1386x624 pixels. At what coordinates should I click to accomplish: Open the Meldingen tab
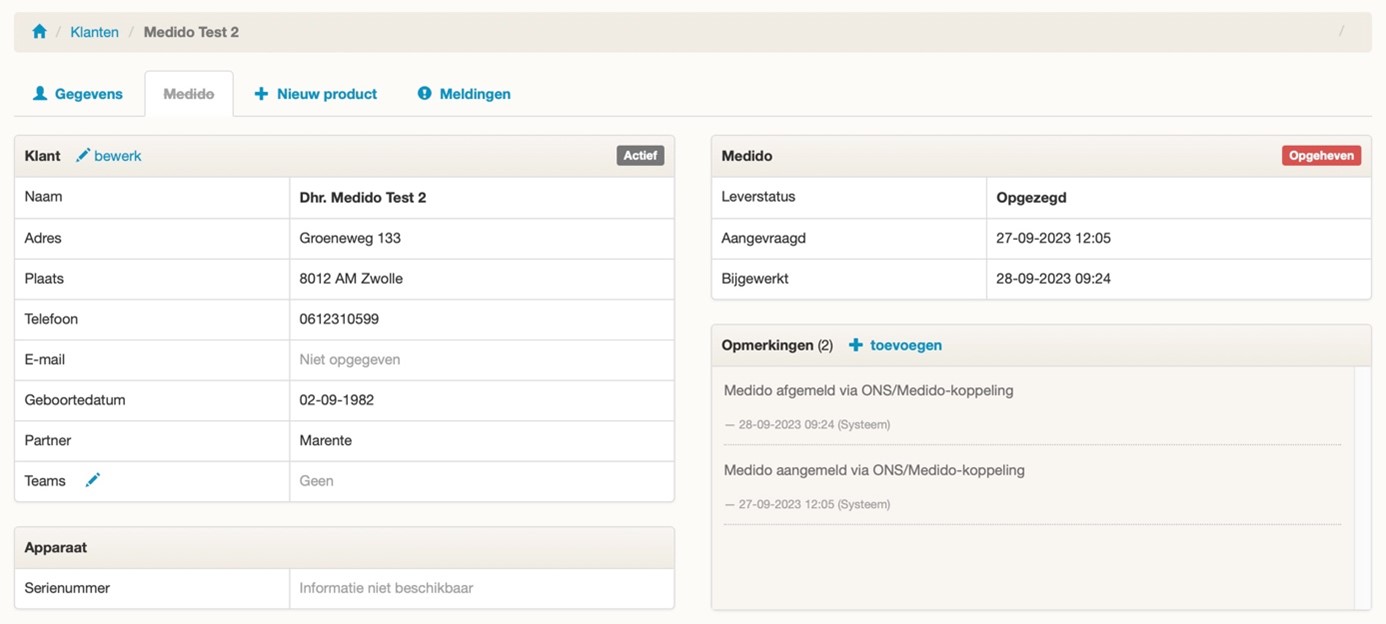pyautogui.click(x=464, y=94)
